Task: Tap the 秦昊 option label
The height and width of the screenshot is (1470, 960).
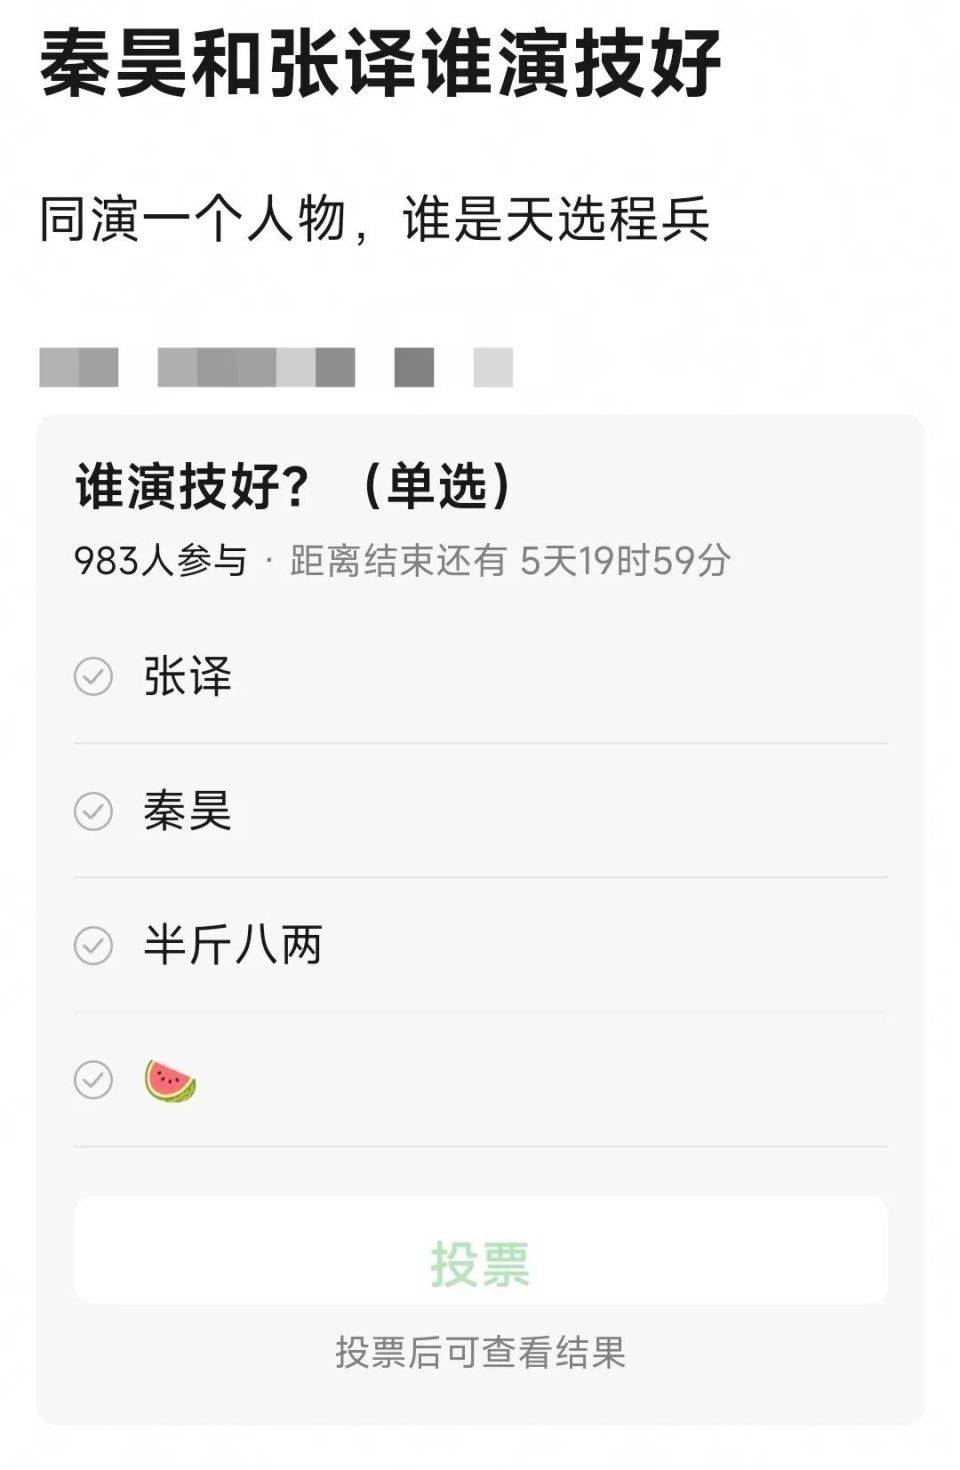Action: tap(187, 811)
